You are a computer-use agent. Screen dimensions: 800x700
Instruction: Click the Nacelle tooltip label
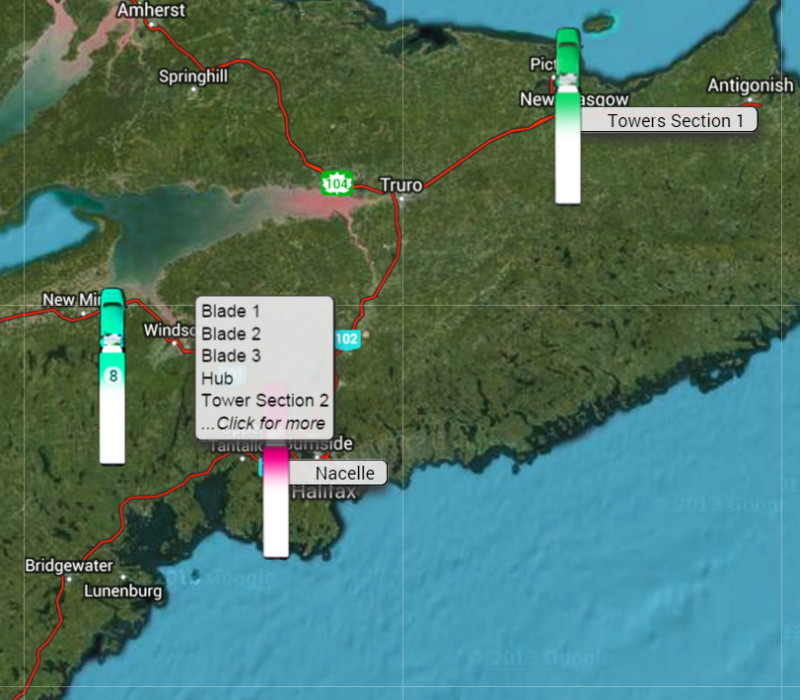344,473
